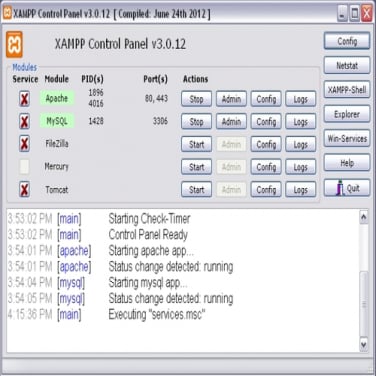
Task: Click the XAMPP orange logo icon
Action: (x=14, y=44)
